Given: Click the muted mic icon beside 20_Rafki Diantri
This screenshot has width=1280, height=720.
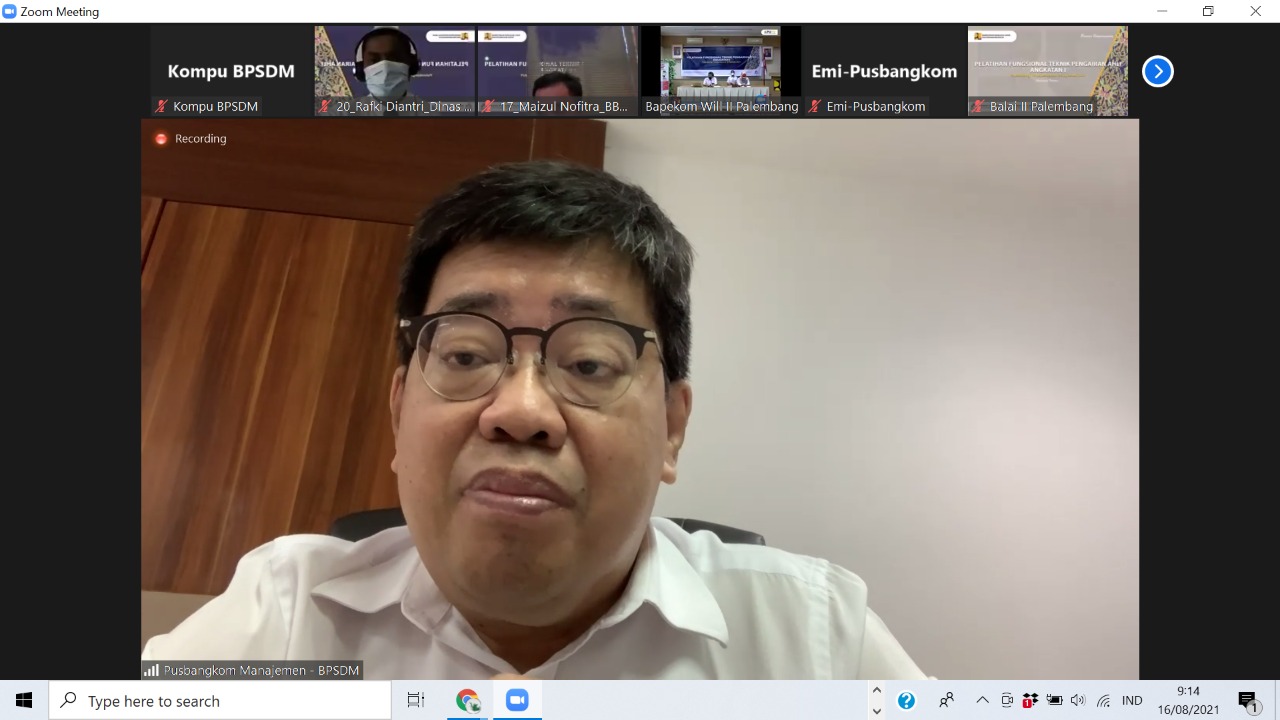Looking at the screenshot, I should click(x=325, y=106).
